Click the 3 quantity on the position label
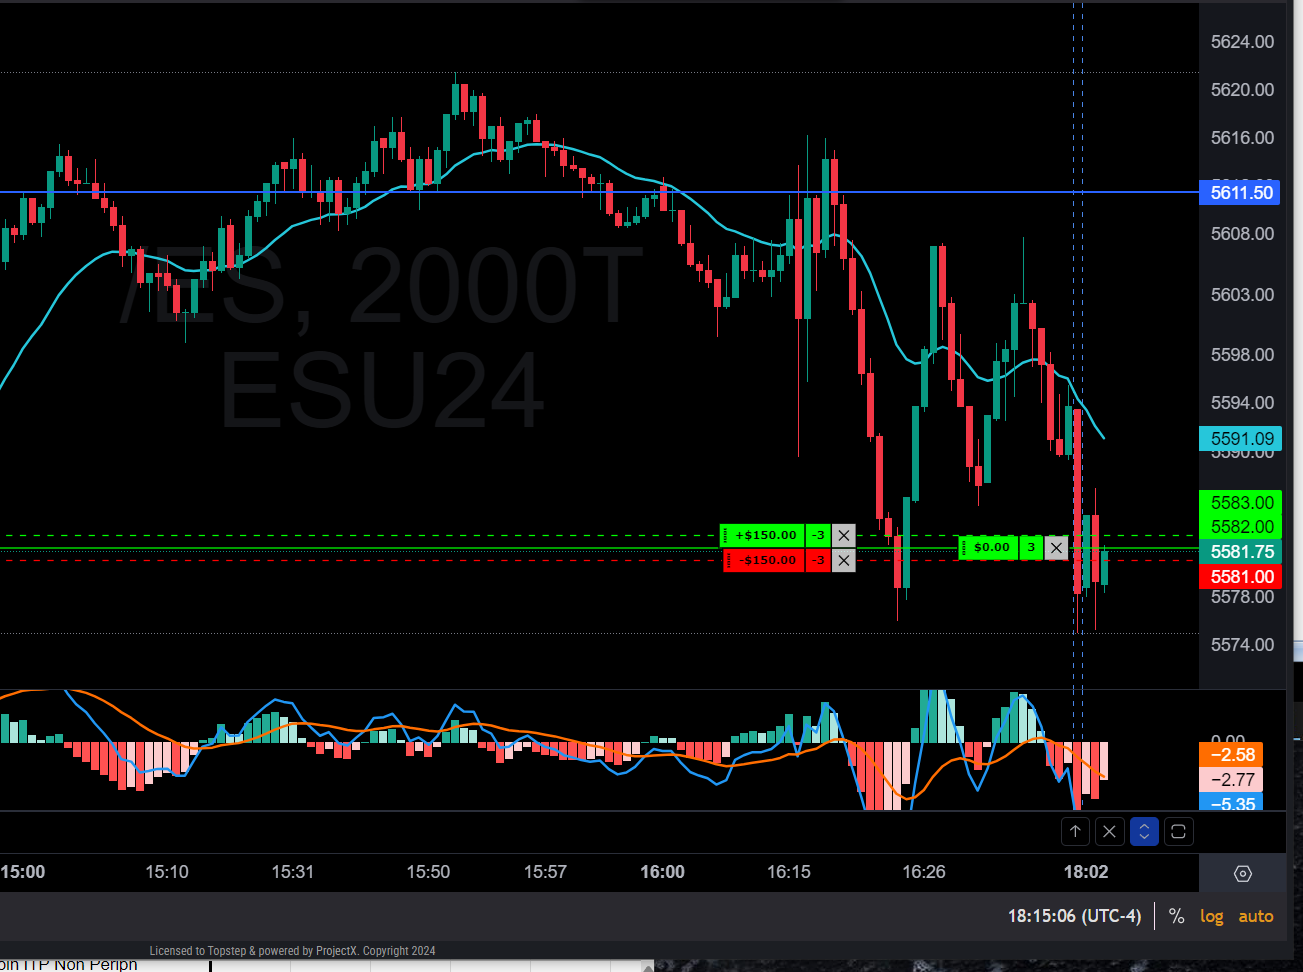Image resolution: width=1303 pixels, height=972 pixels. point(1031,548)
